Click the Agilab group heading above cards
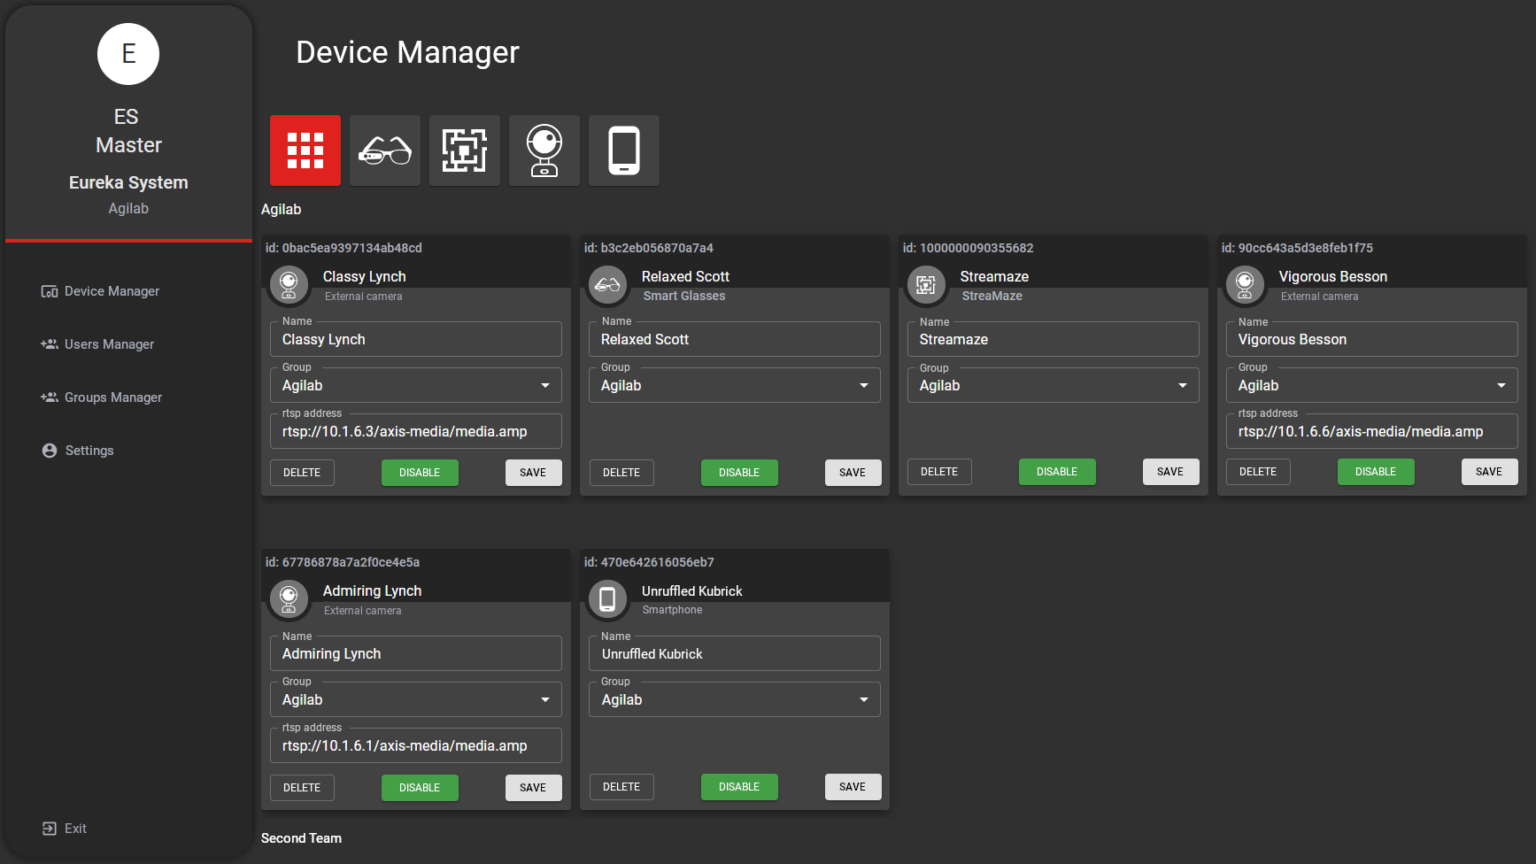Screen dimensions: 1536x864 click(281, 209)
